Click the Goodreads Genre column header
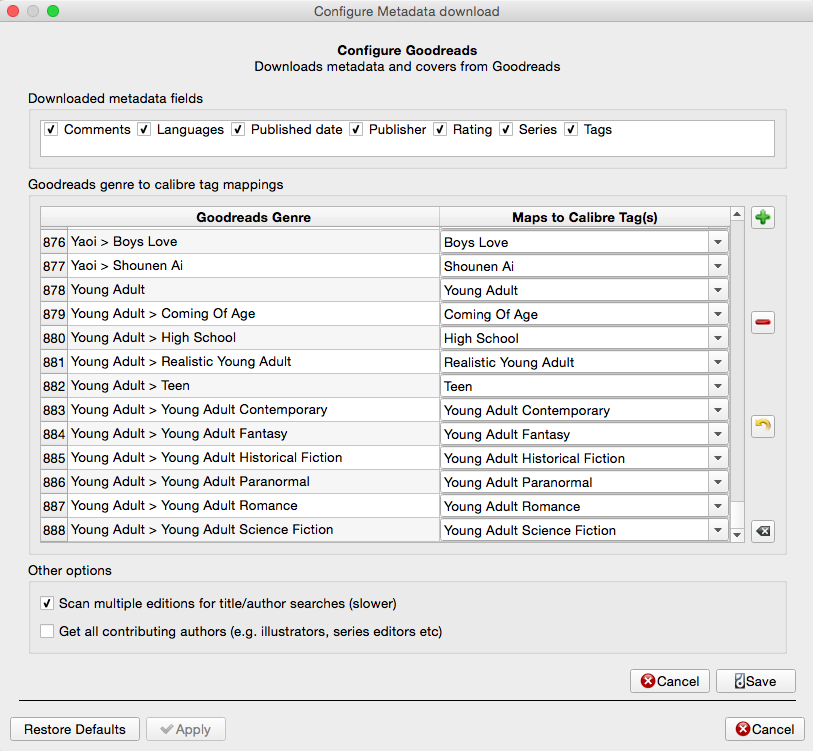Screen dimensions: 813x751 (253, 217)
